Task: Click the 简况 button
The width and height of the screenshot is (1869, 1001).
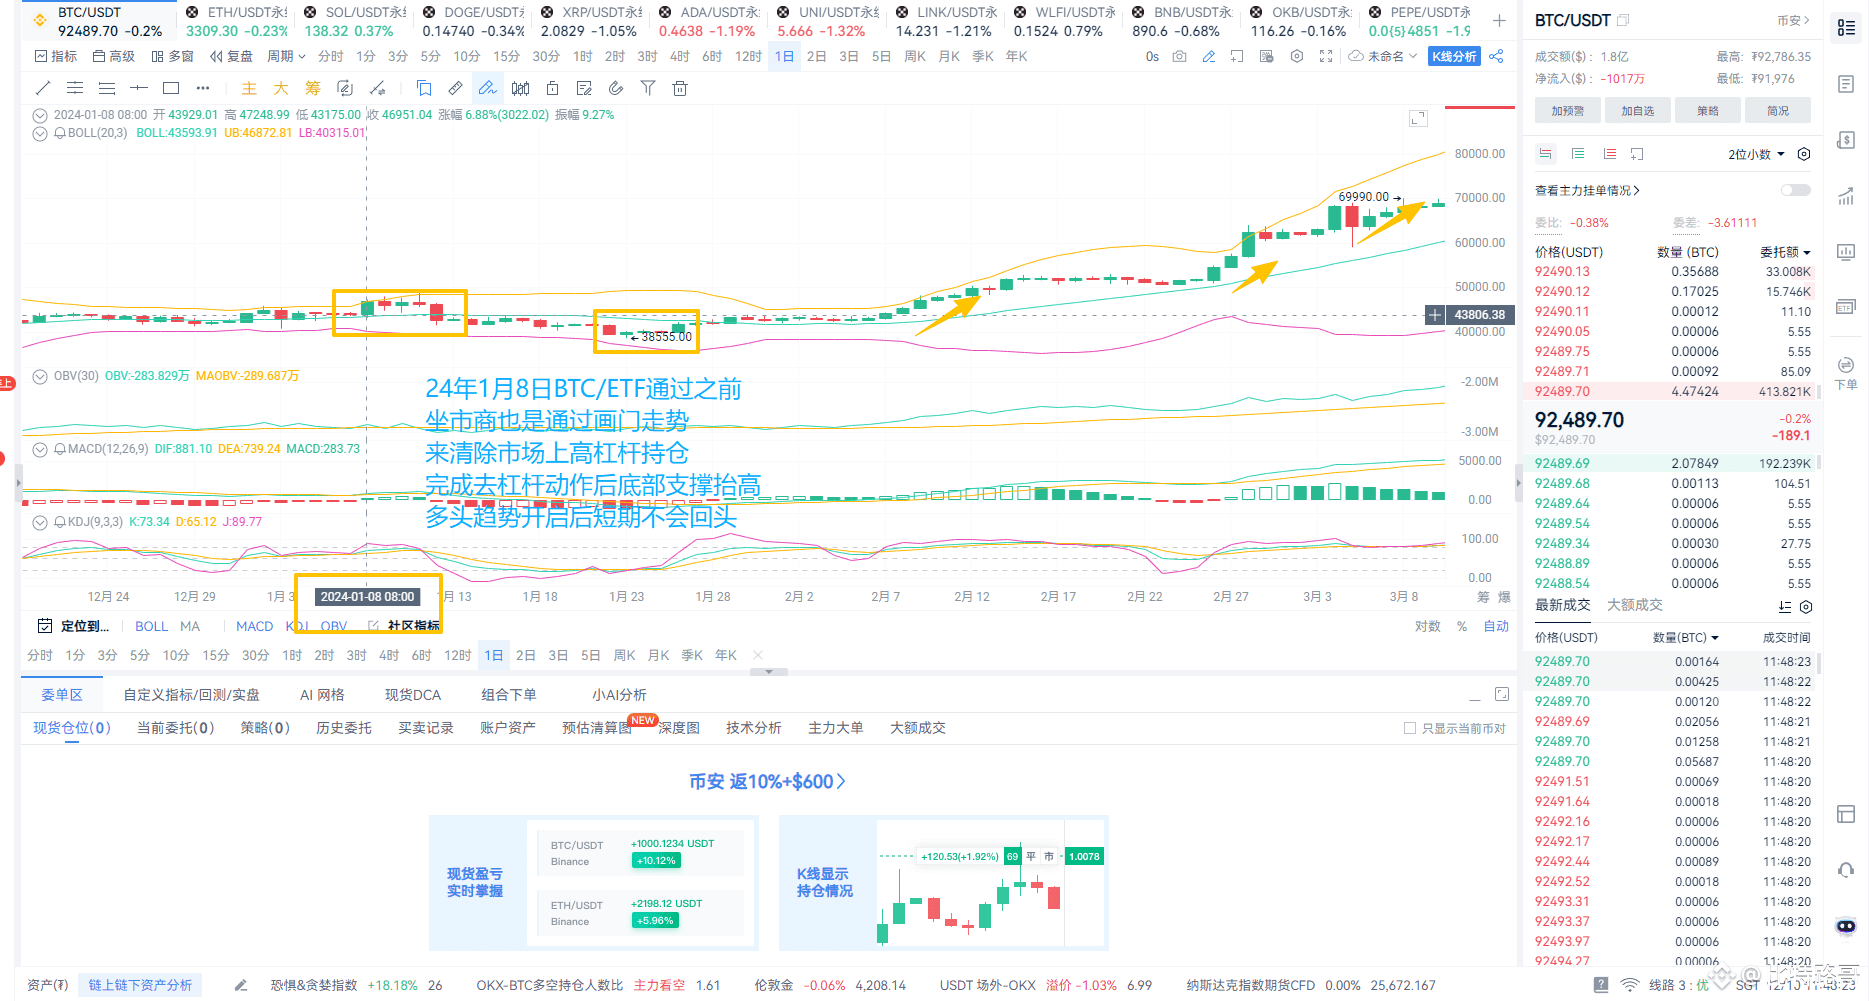Action: click(x=1777, y=111)
